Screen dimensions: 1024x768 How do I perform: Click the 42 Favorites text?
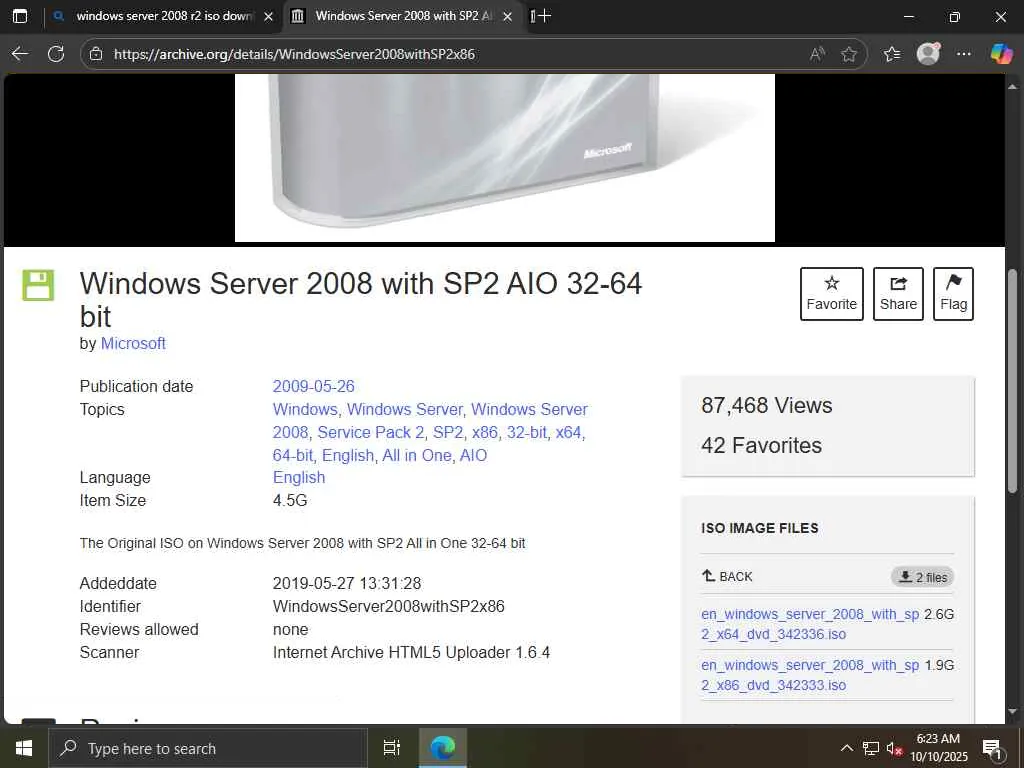pos(761,445)
